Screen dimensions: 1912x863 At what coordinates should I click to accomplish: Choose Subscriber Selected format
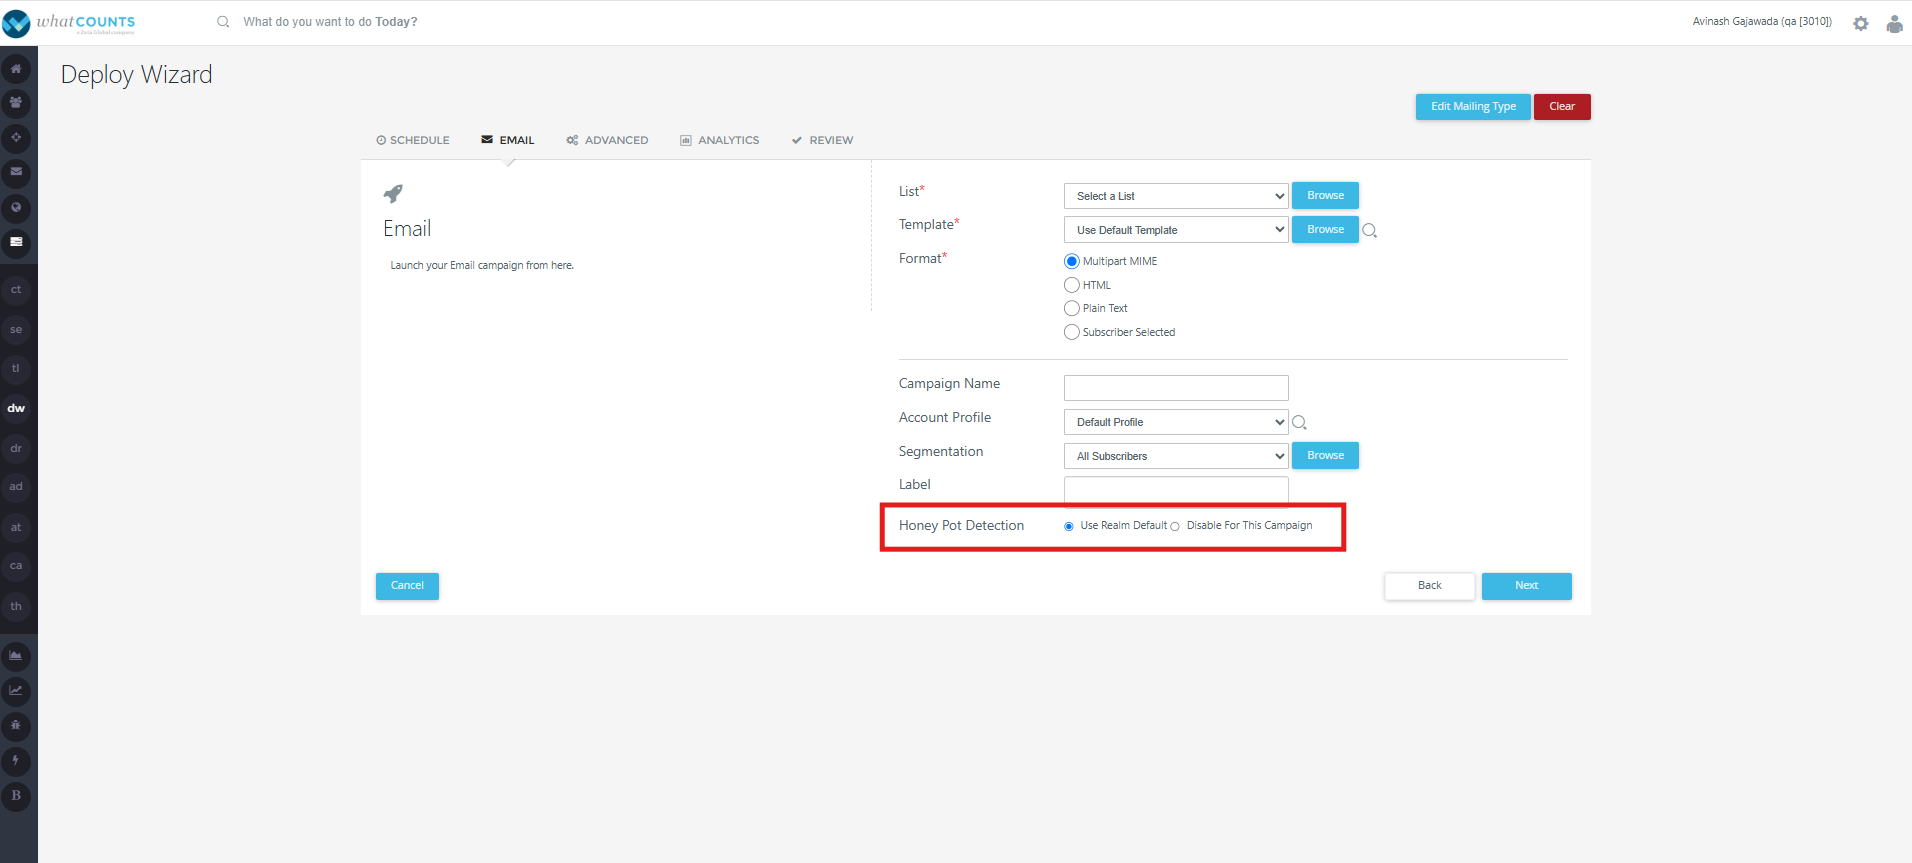coord(1072,332)
